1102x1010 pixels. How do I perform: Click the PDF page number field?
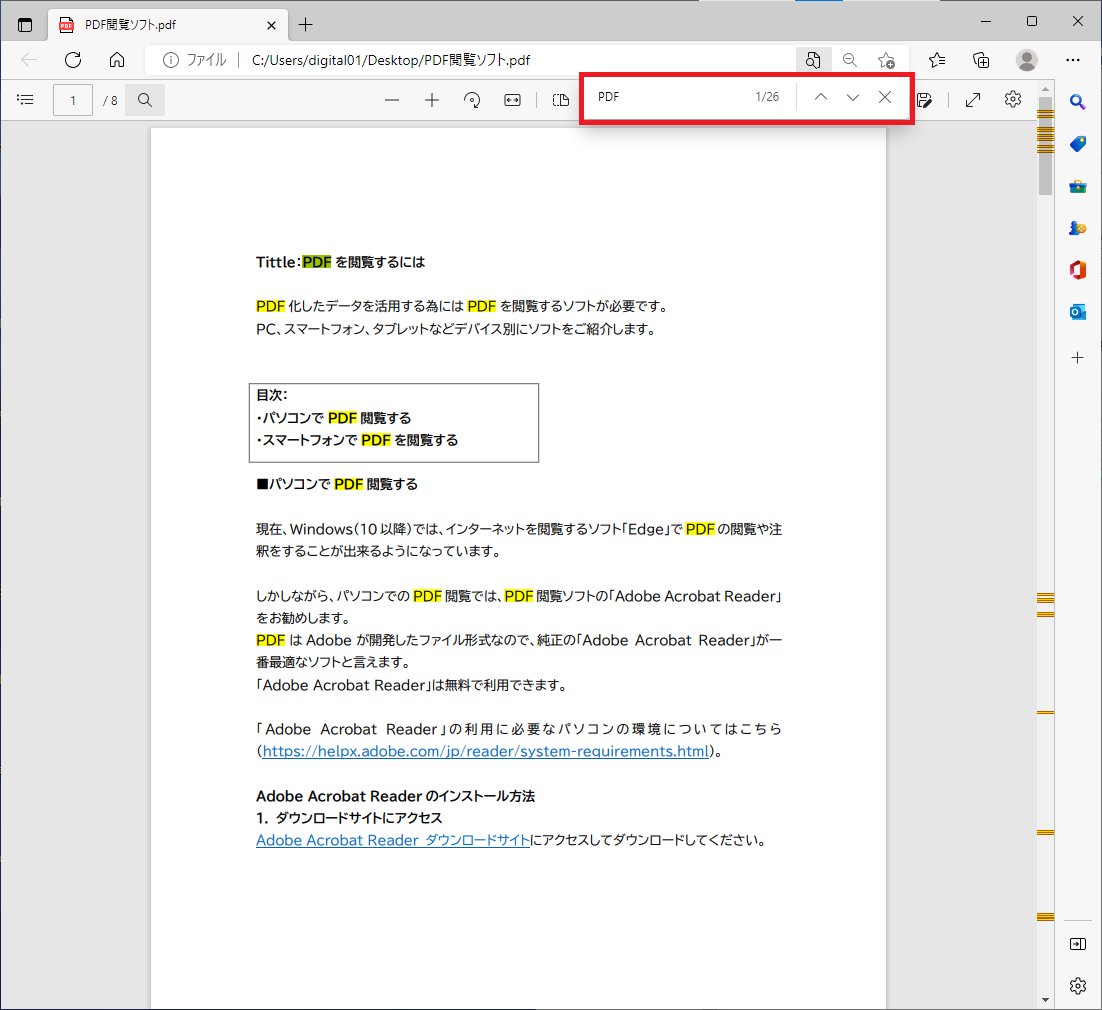(x=73, y=100)
